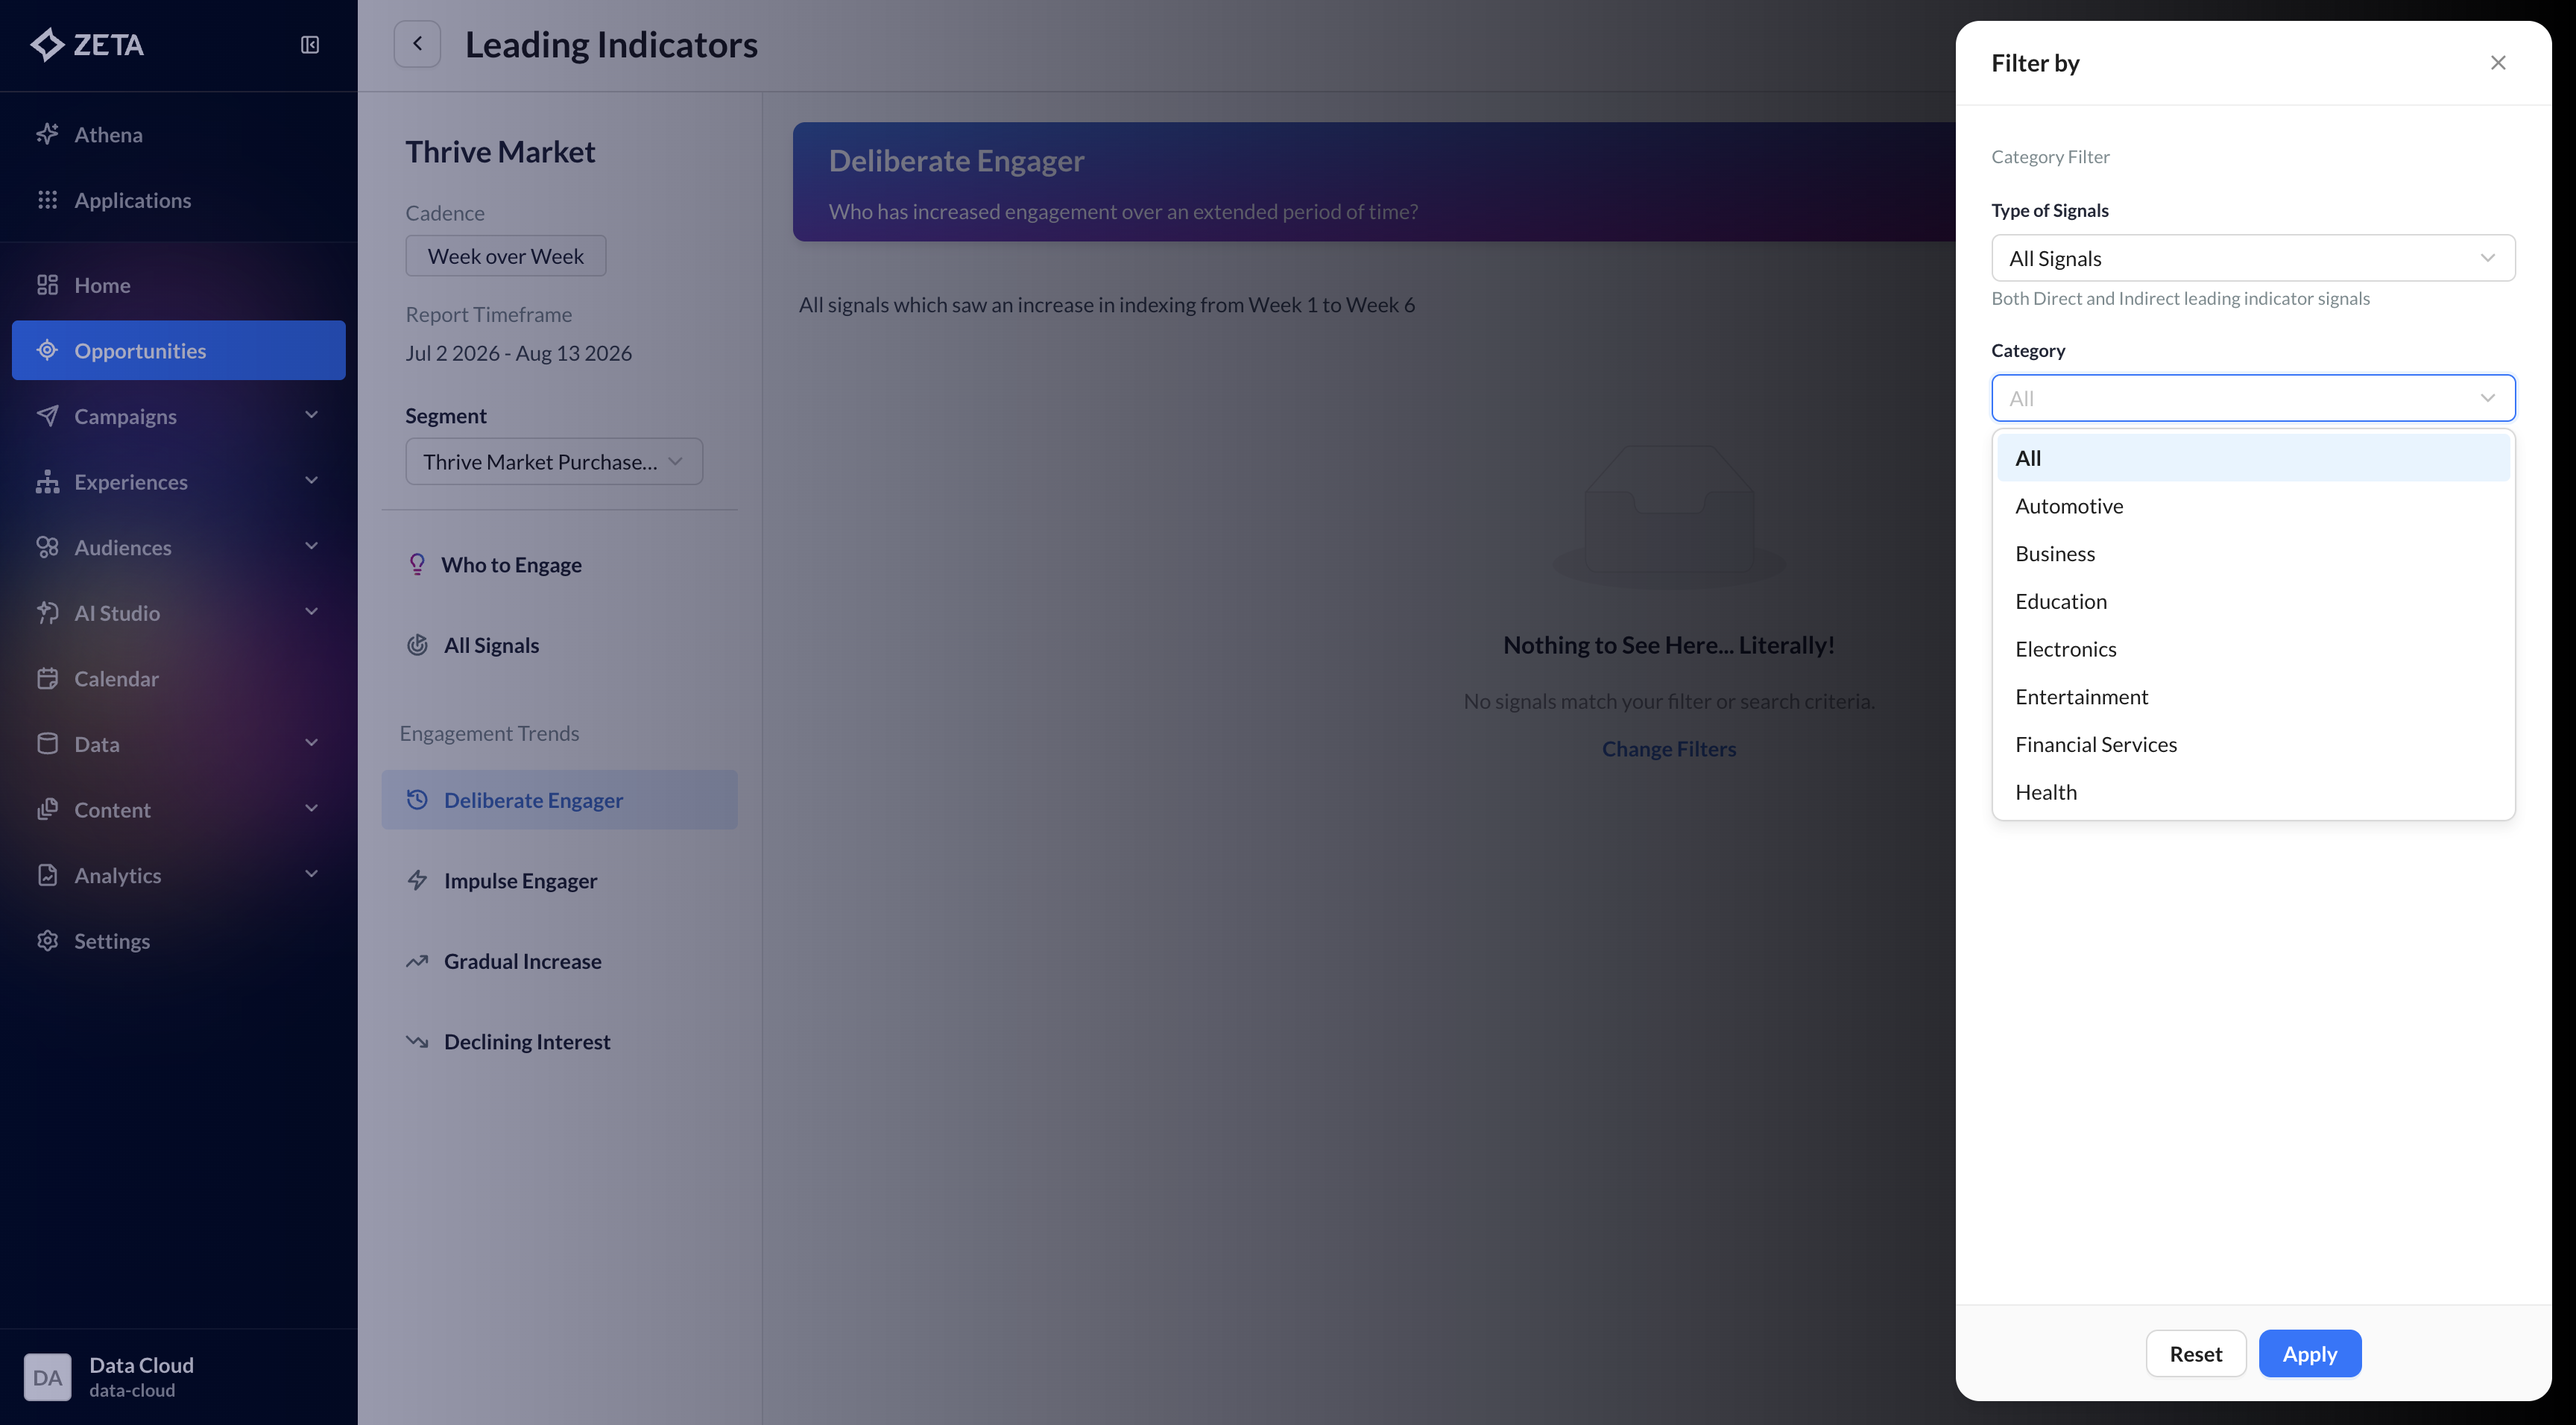Select Education category option

click(2253, 601)
